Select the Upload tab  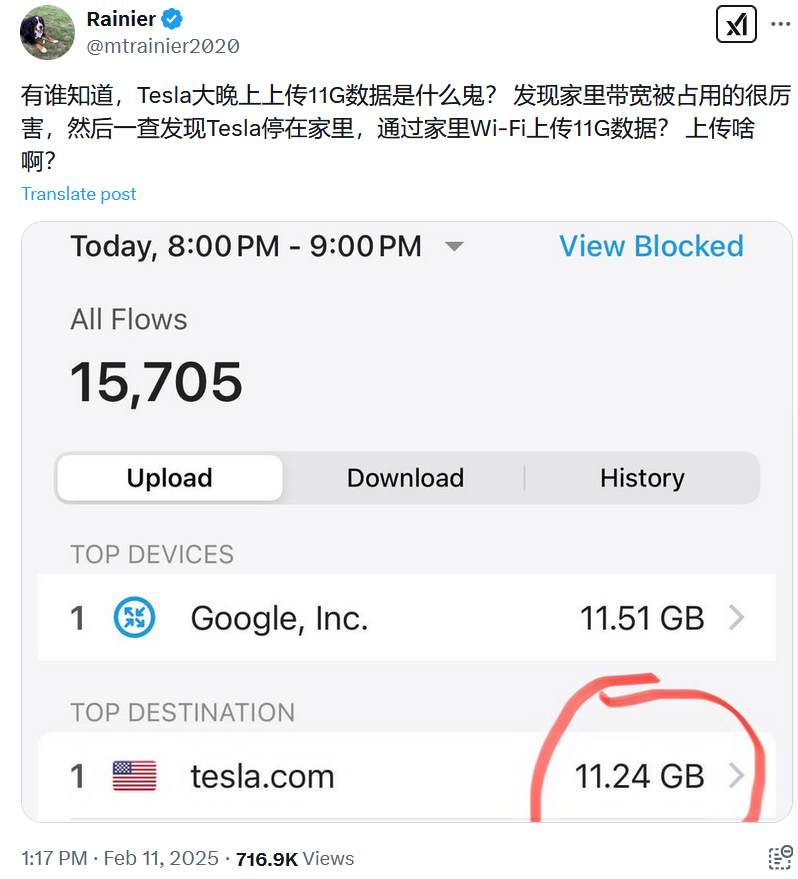pos(169,478)
